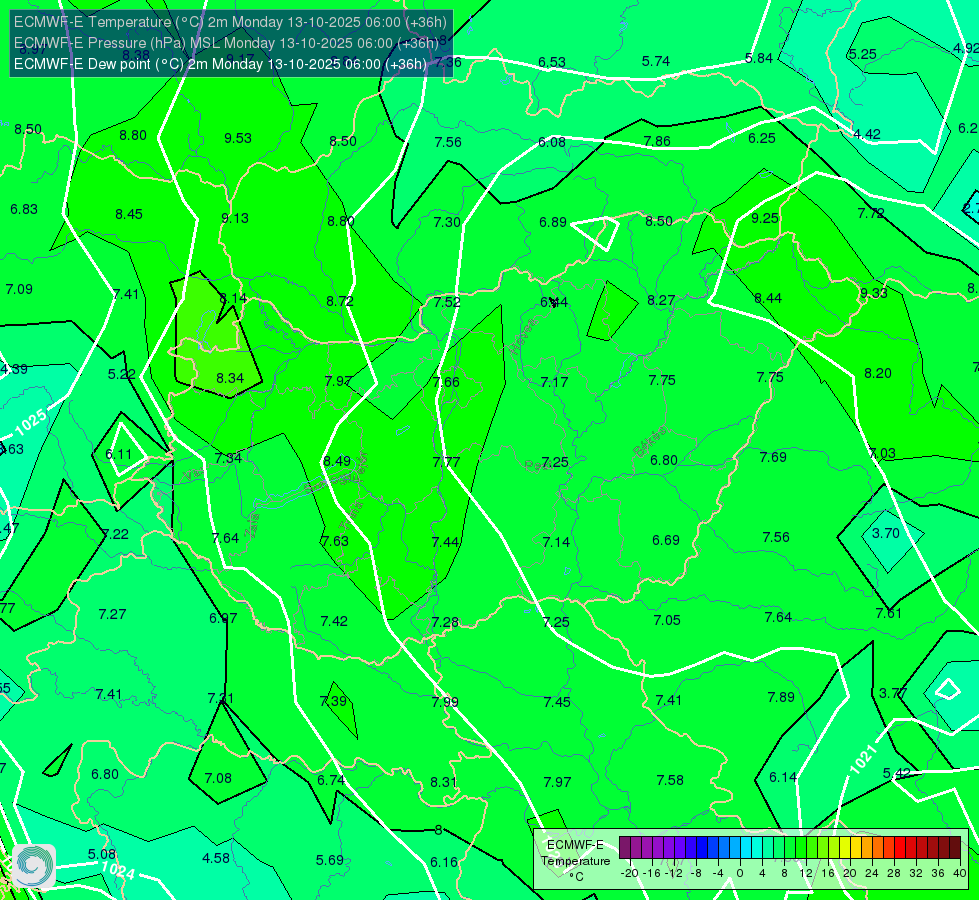
Task: Click the 9.33 dew point value
Action: pyautogui.click(x=873, y=293)
